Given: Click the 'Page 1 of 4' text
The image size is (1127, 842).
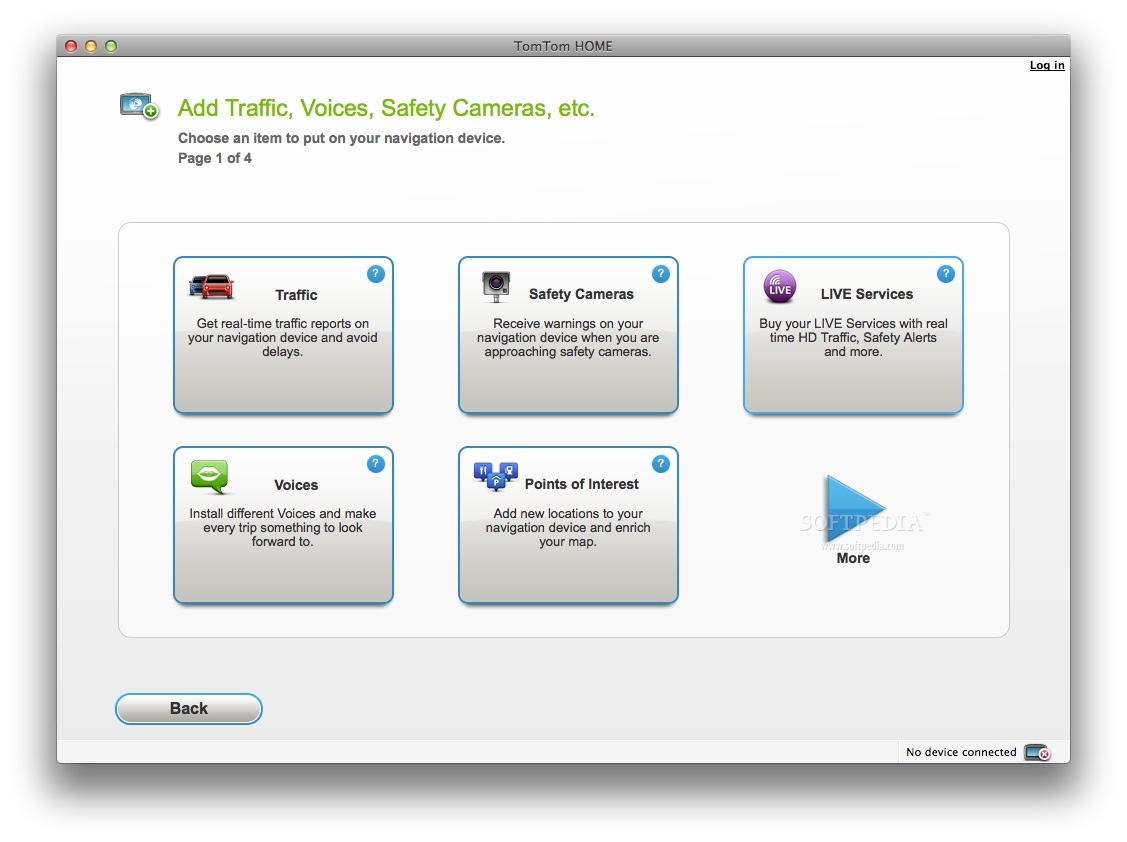Looking at the screenshot, I should [x=215, y=158].
